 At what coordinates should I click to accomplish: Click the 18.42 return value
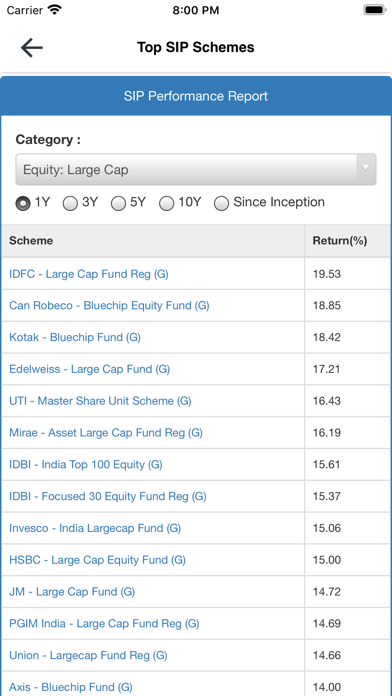tap(327, 337)
